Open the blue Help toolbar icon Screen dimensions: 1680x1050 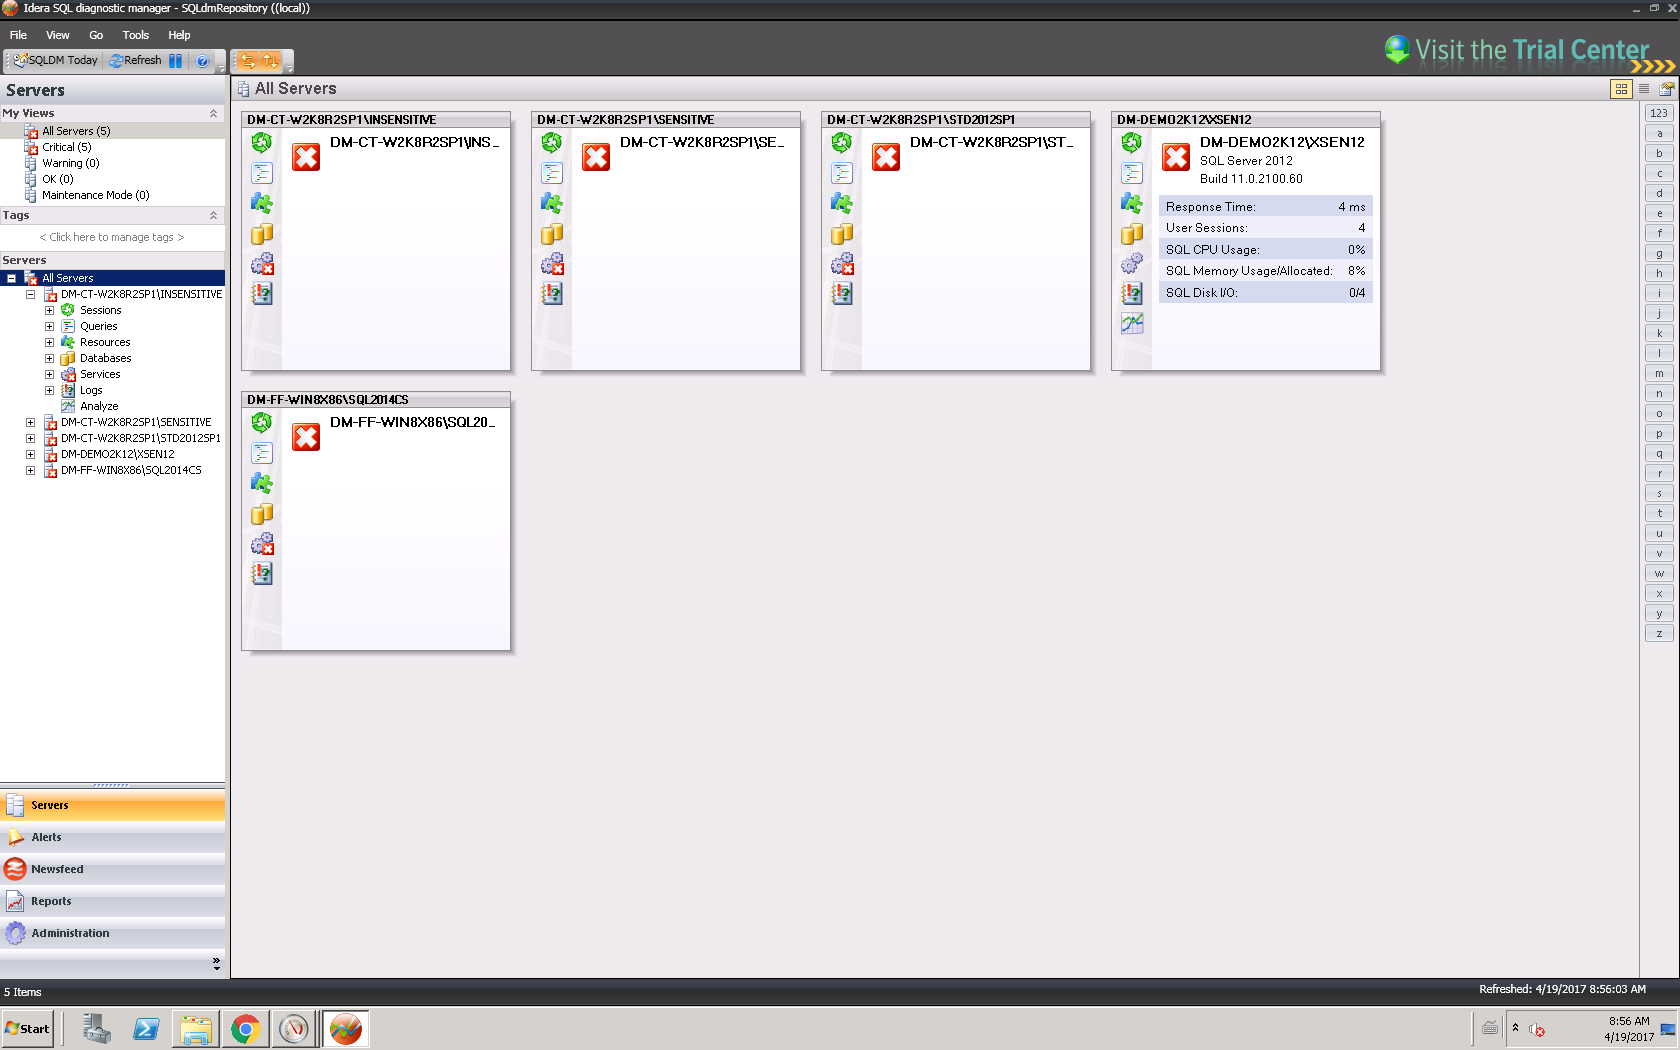pyautogui.click(x=202, y=61)
